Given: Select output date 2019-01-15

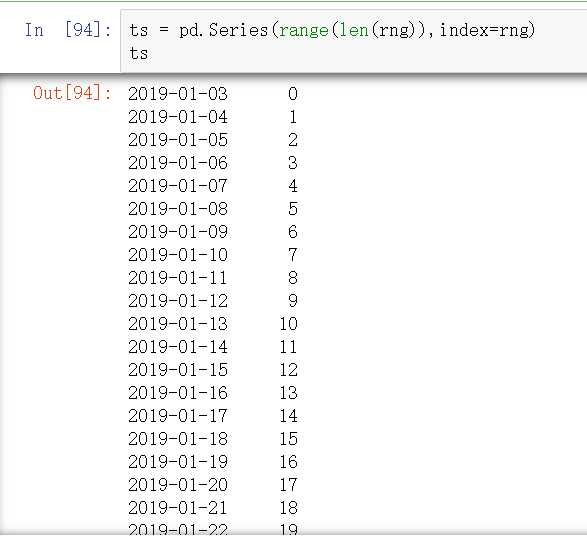Looking at the screenshot, I should click(178, 370).
